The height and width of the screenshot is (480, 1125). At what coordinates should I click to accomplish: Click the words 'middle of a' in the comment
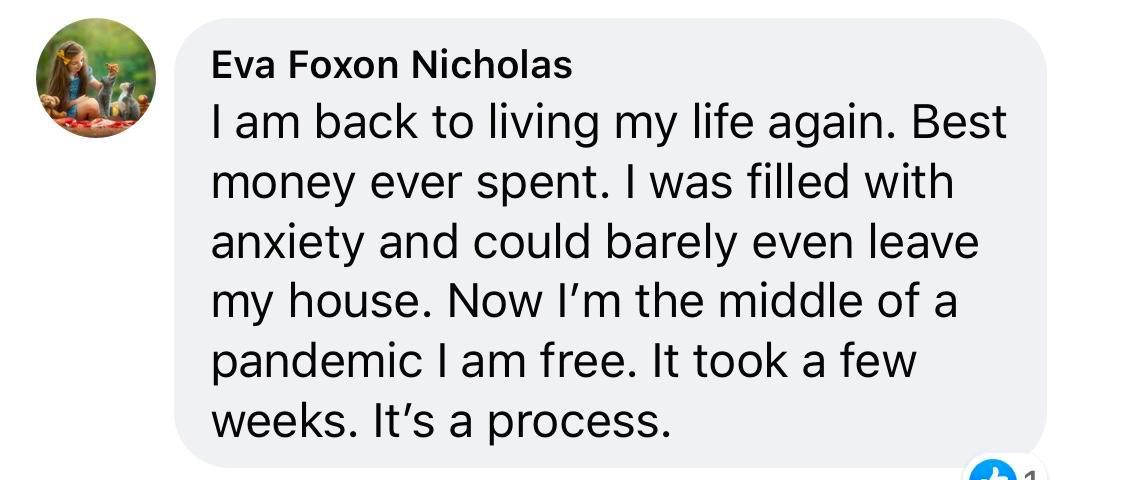coord(837,302)
